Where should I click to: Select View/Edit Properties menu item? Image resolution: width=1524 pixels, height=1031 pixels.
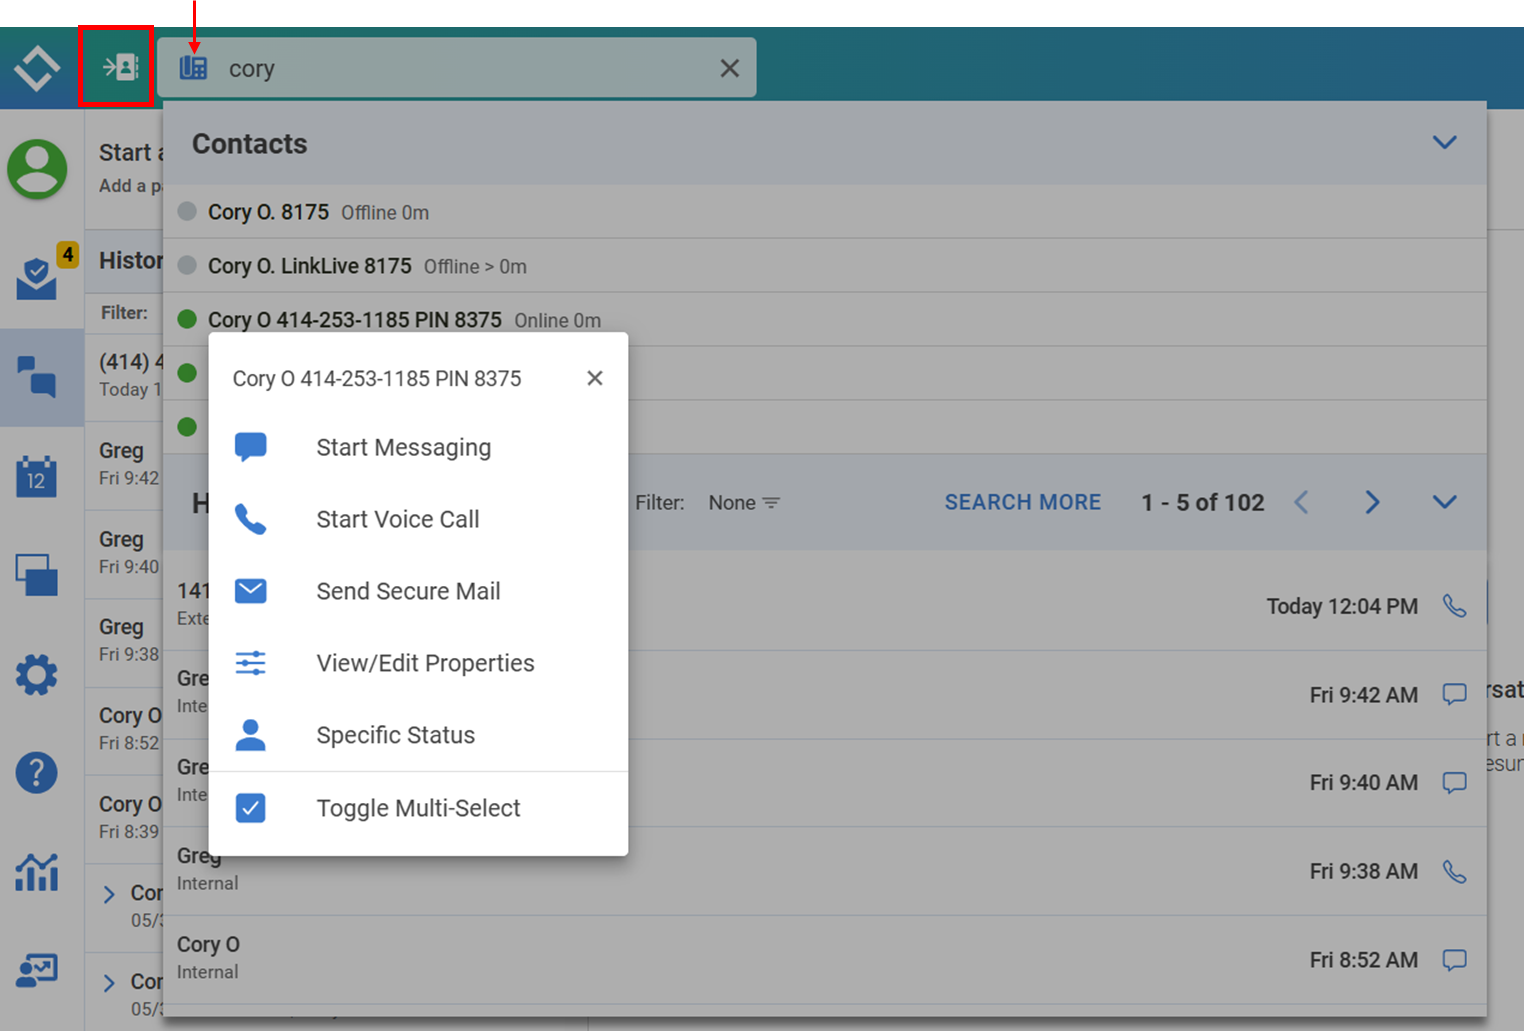click(x=425, y=663)
